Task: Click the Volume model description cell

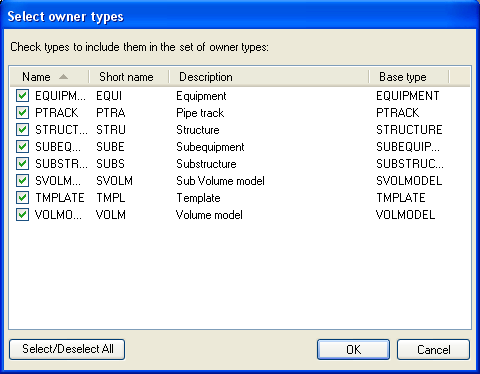Action: (x=209, y=215)
